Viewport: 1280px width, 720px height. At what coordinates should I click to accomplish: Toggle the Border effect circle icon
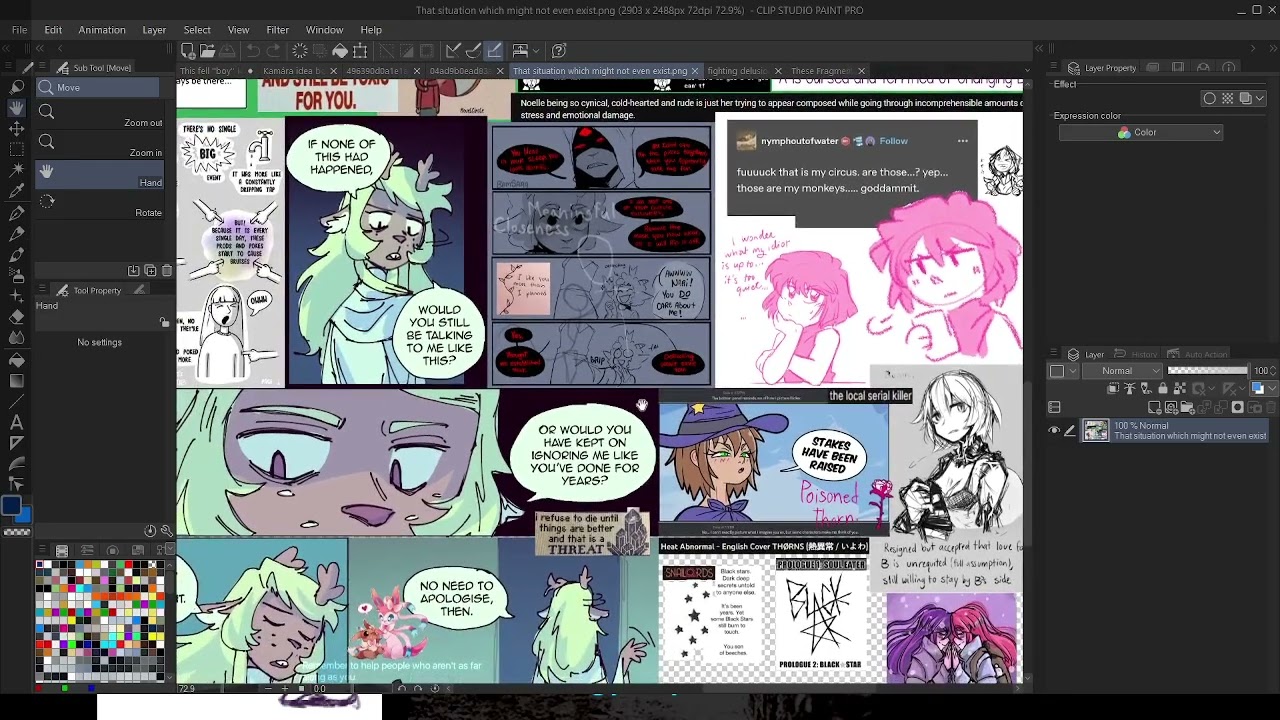coord(1210,98)
